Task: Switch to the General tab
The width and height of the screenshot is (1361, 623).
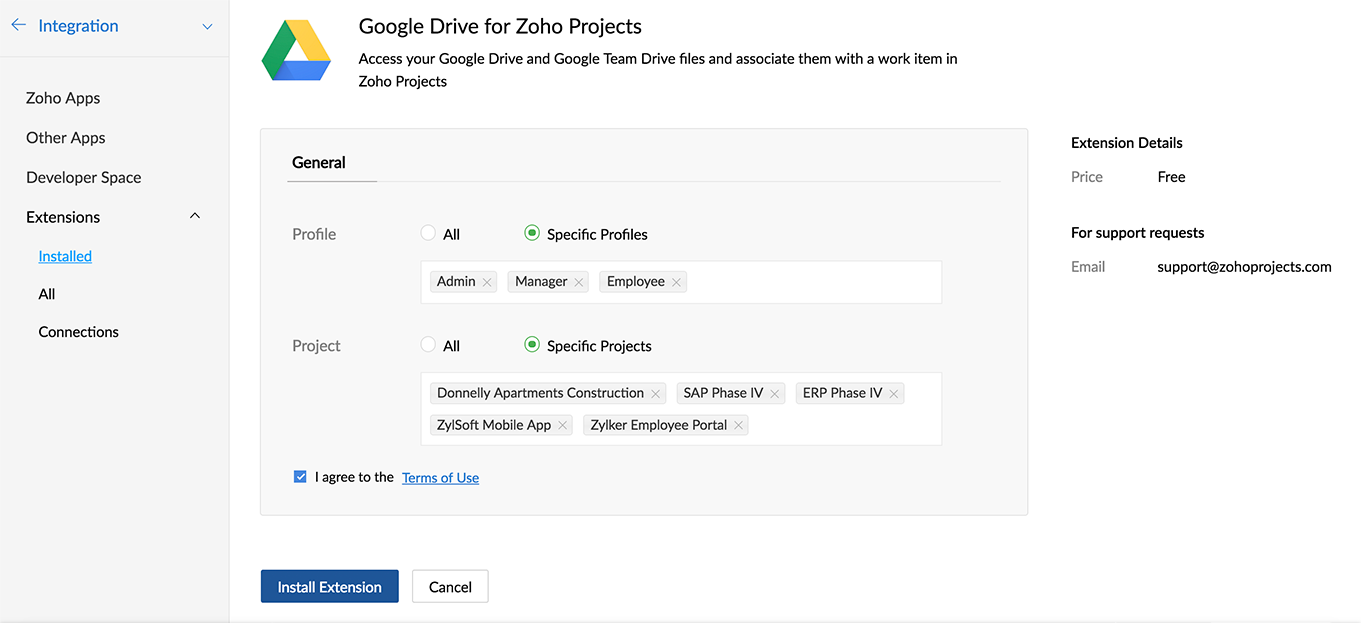Action: tap(319, 162)
